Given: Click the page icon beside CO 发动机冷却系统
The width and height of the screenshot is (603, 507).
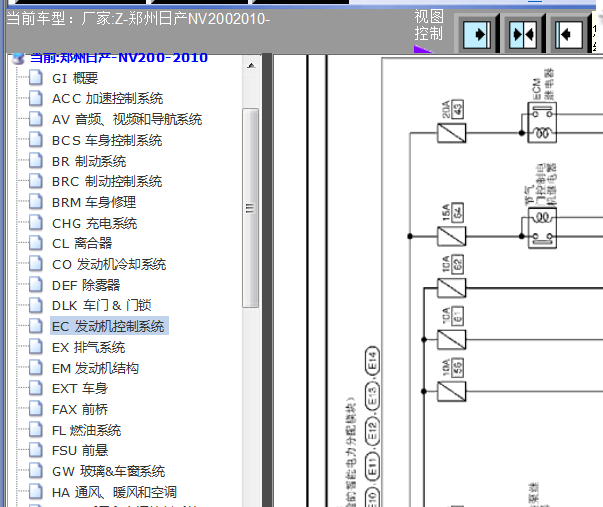Looking at the screenshot, I should tap(36, 263).
